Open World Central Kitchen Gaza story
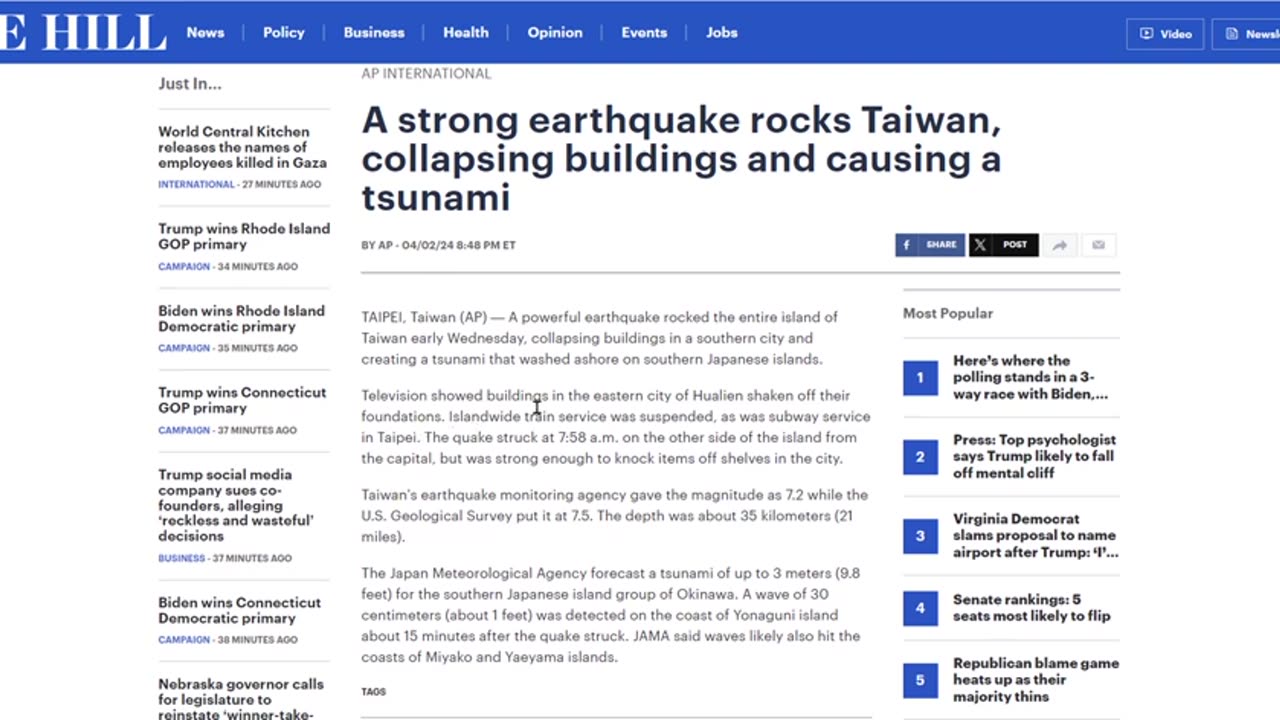 tap(242, 147)
